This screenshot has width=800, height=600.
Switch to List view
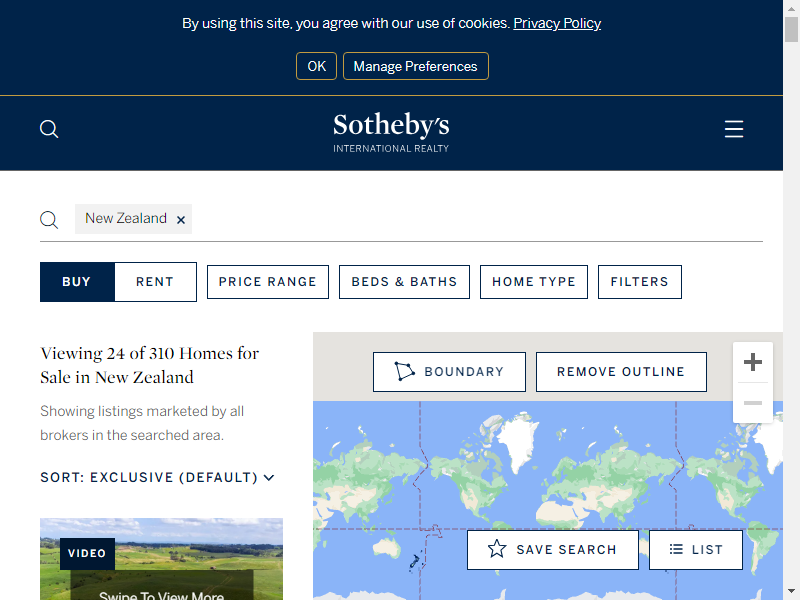(696, 550)
